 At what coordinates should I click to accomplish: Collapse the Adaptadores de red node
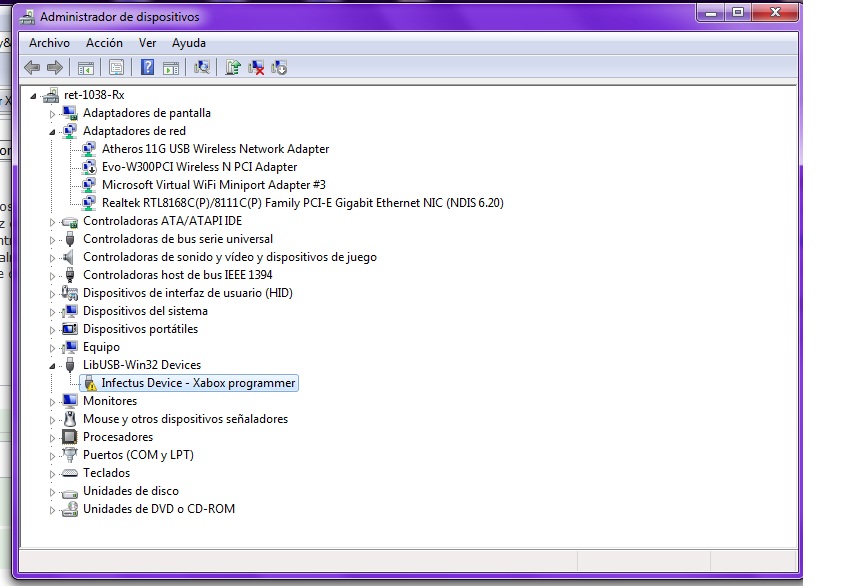pyautogui.click(x=52, y=132)
